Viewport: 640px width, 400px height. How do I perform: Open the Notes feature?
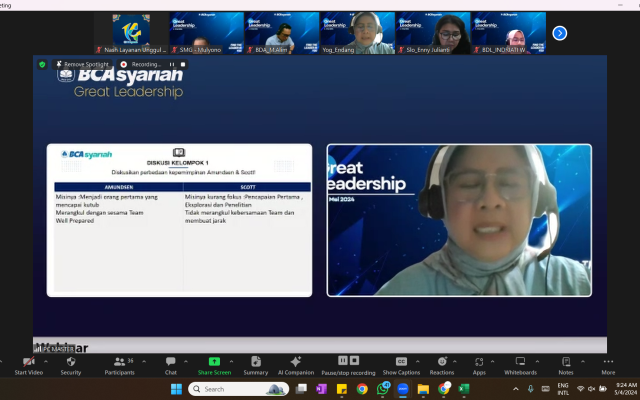[x=566, y=365]
